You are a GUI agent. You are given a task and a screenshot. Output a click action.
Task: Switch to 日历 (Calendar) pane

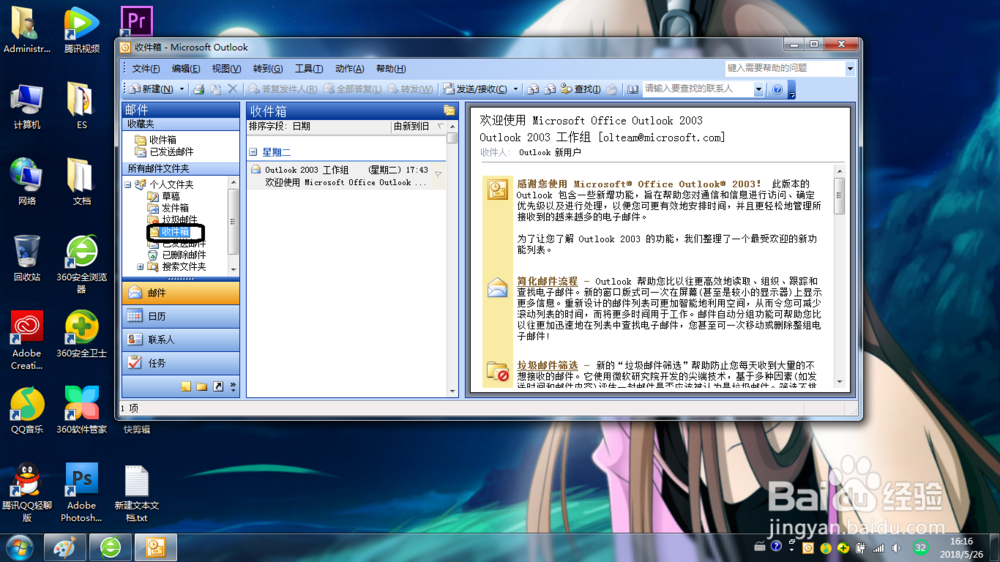(180, 316)
